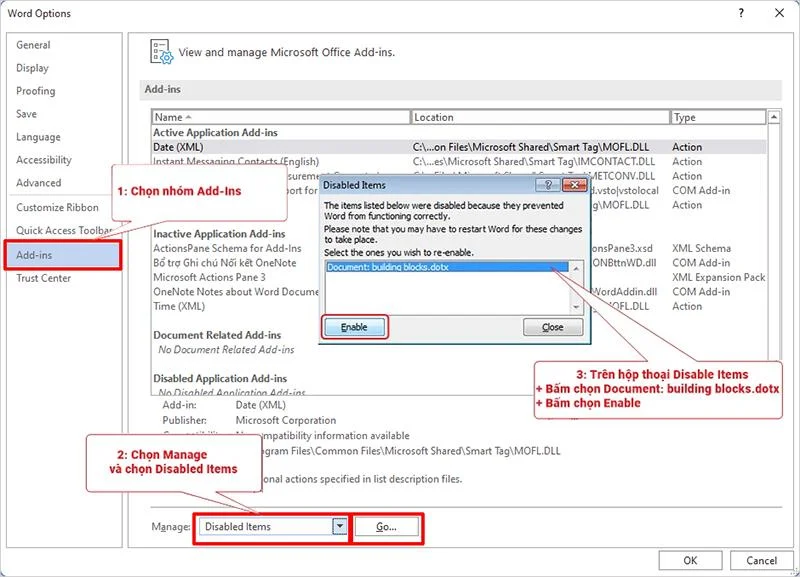Click the Go... button
The width and height of the screenshot is (800, 577).
coord(386,526)
